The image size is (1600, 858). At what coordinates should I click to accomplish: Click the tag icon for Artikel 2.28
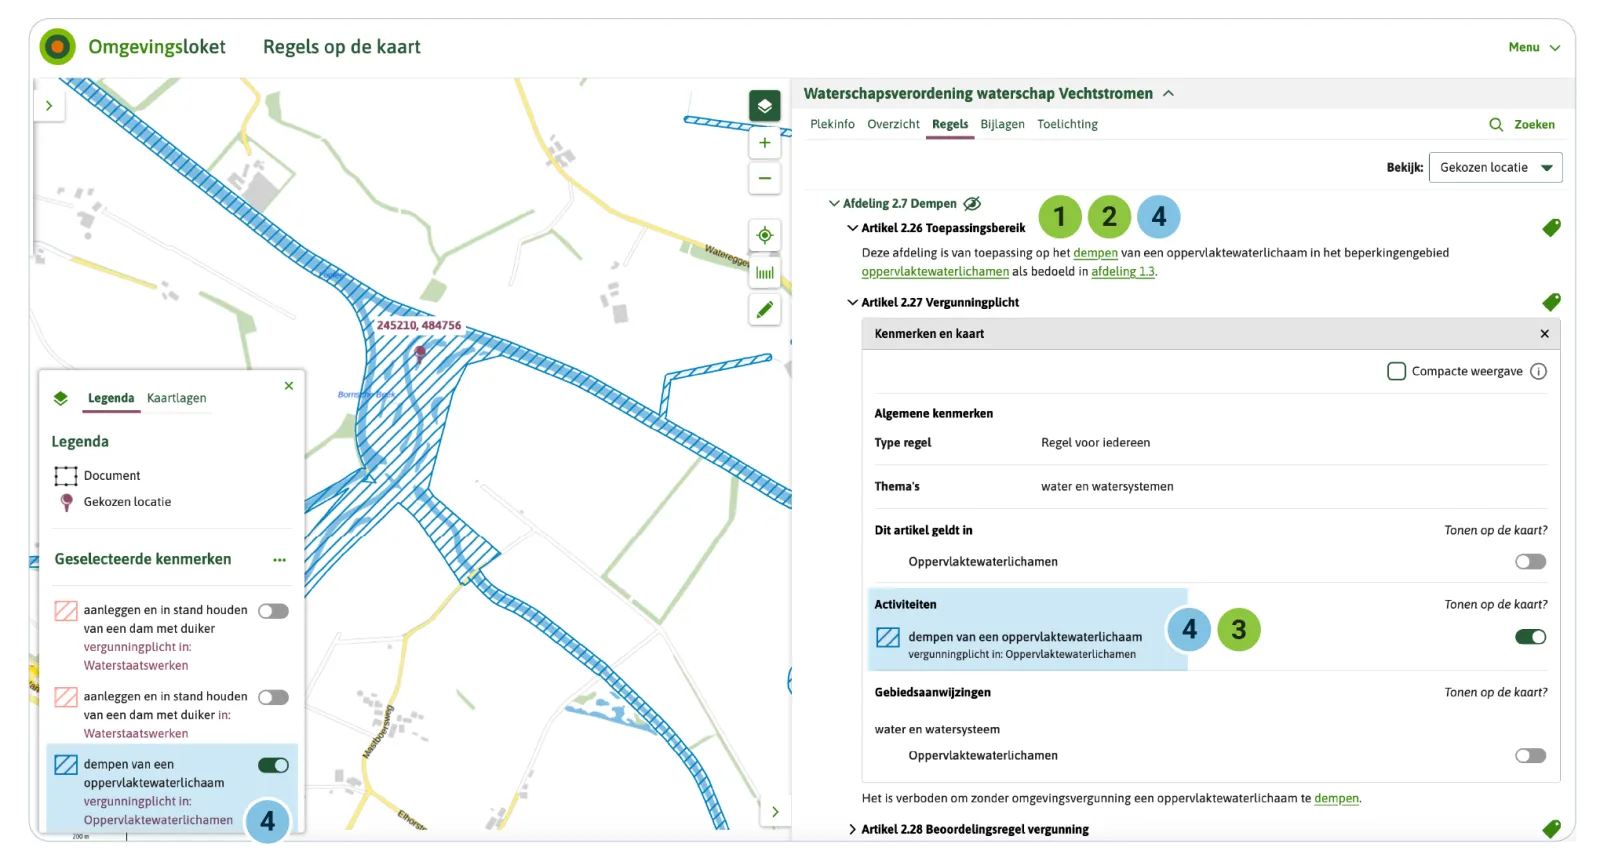(1551, 828)
